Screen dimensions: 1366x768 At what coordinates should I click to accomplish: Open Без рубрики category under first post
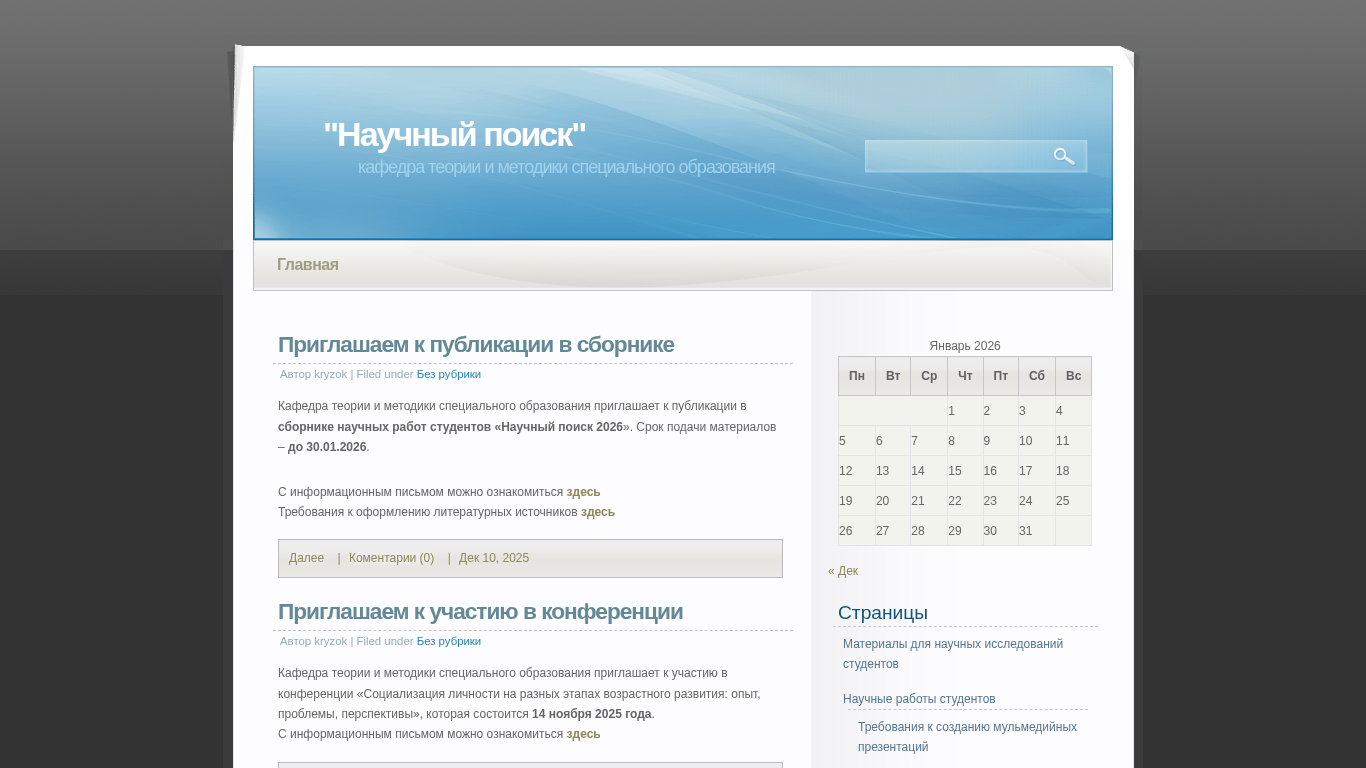(x=448, y=374)
